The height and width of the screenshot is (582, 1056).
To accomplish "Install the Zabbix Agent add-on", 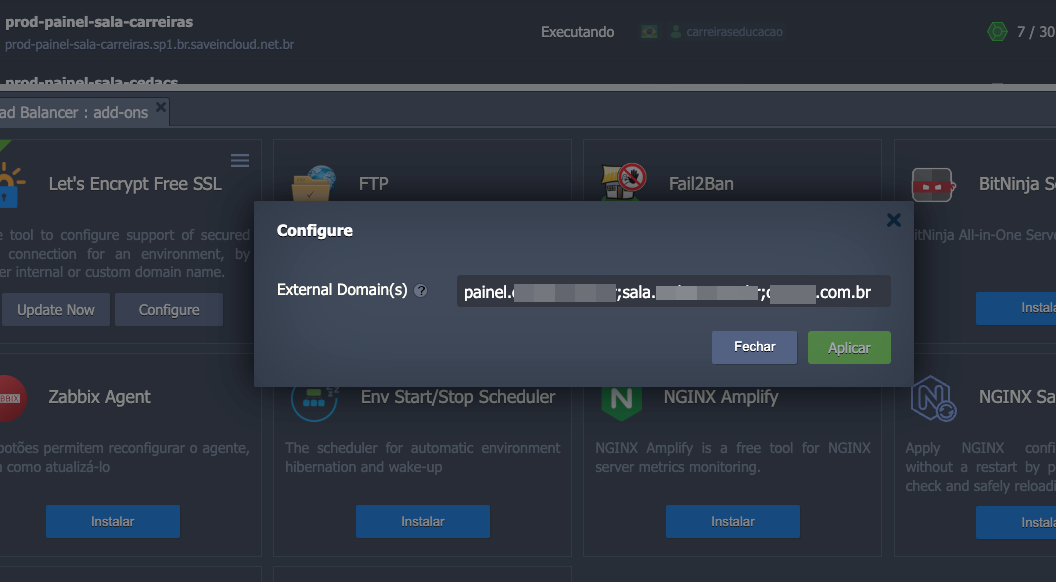I will coord(112,521).
